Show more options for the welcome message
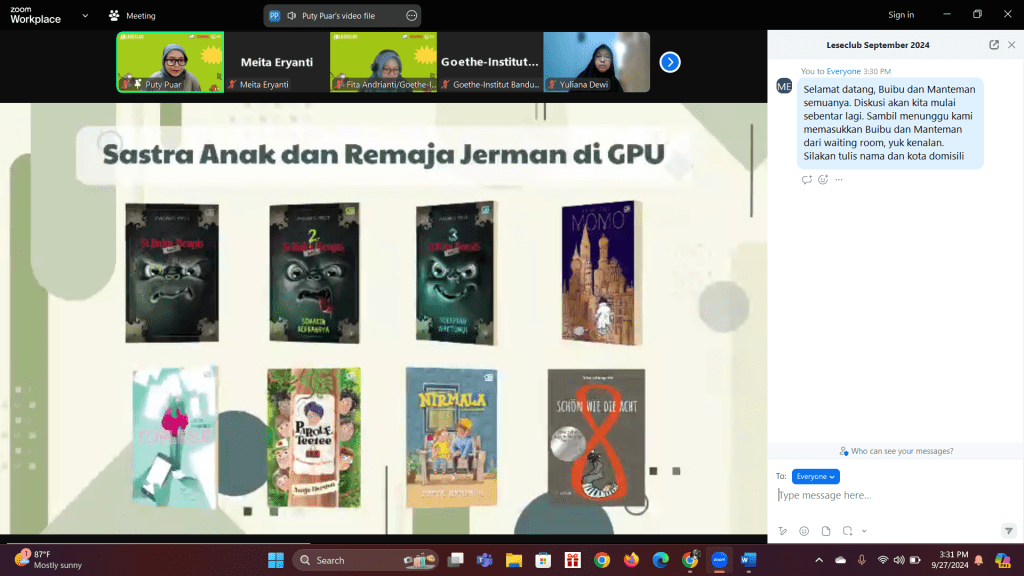Image resolution: width=1024 pixels, height=576 pixels. [839, 180]
